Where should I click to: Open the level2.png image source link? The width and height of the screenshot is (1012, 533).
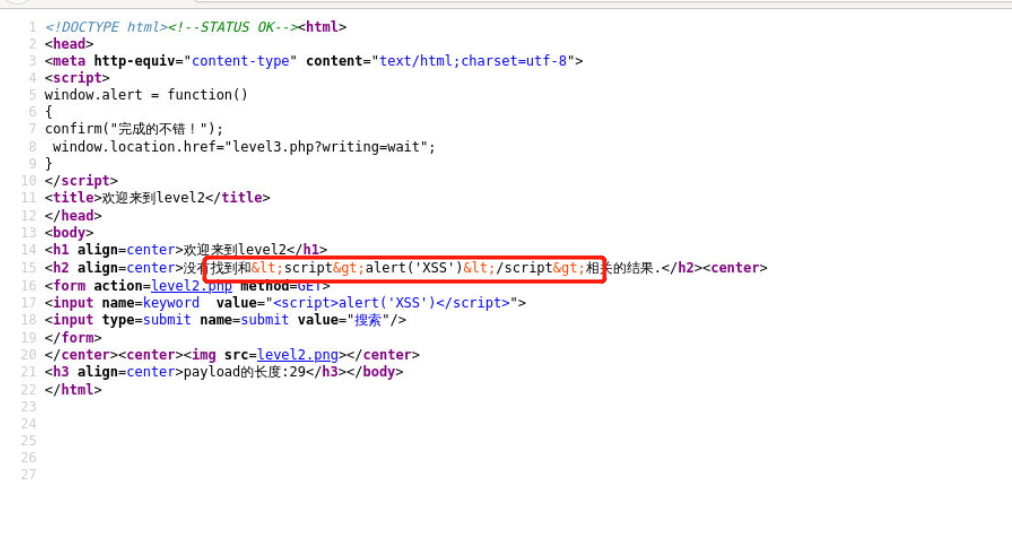tap(298, 355)
